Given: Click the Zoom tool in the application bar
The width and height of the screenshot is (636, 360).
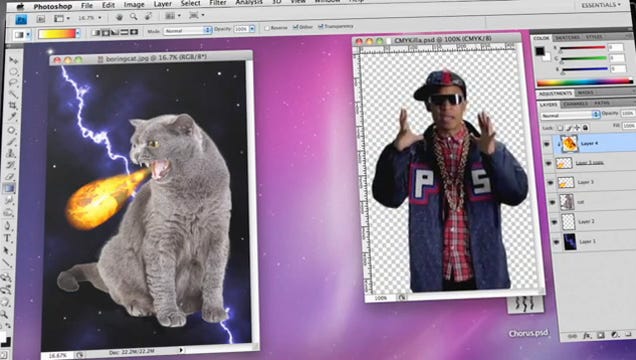Looking at the screenshot, I should [133, 17].
